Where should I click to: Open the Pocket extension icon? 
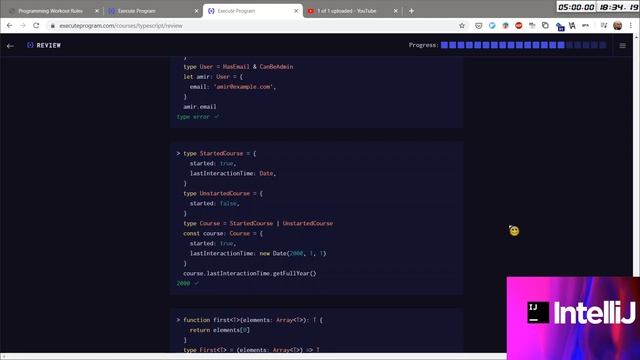[x=478, y=26]
